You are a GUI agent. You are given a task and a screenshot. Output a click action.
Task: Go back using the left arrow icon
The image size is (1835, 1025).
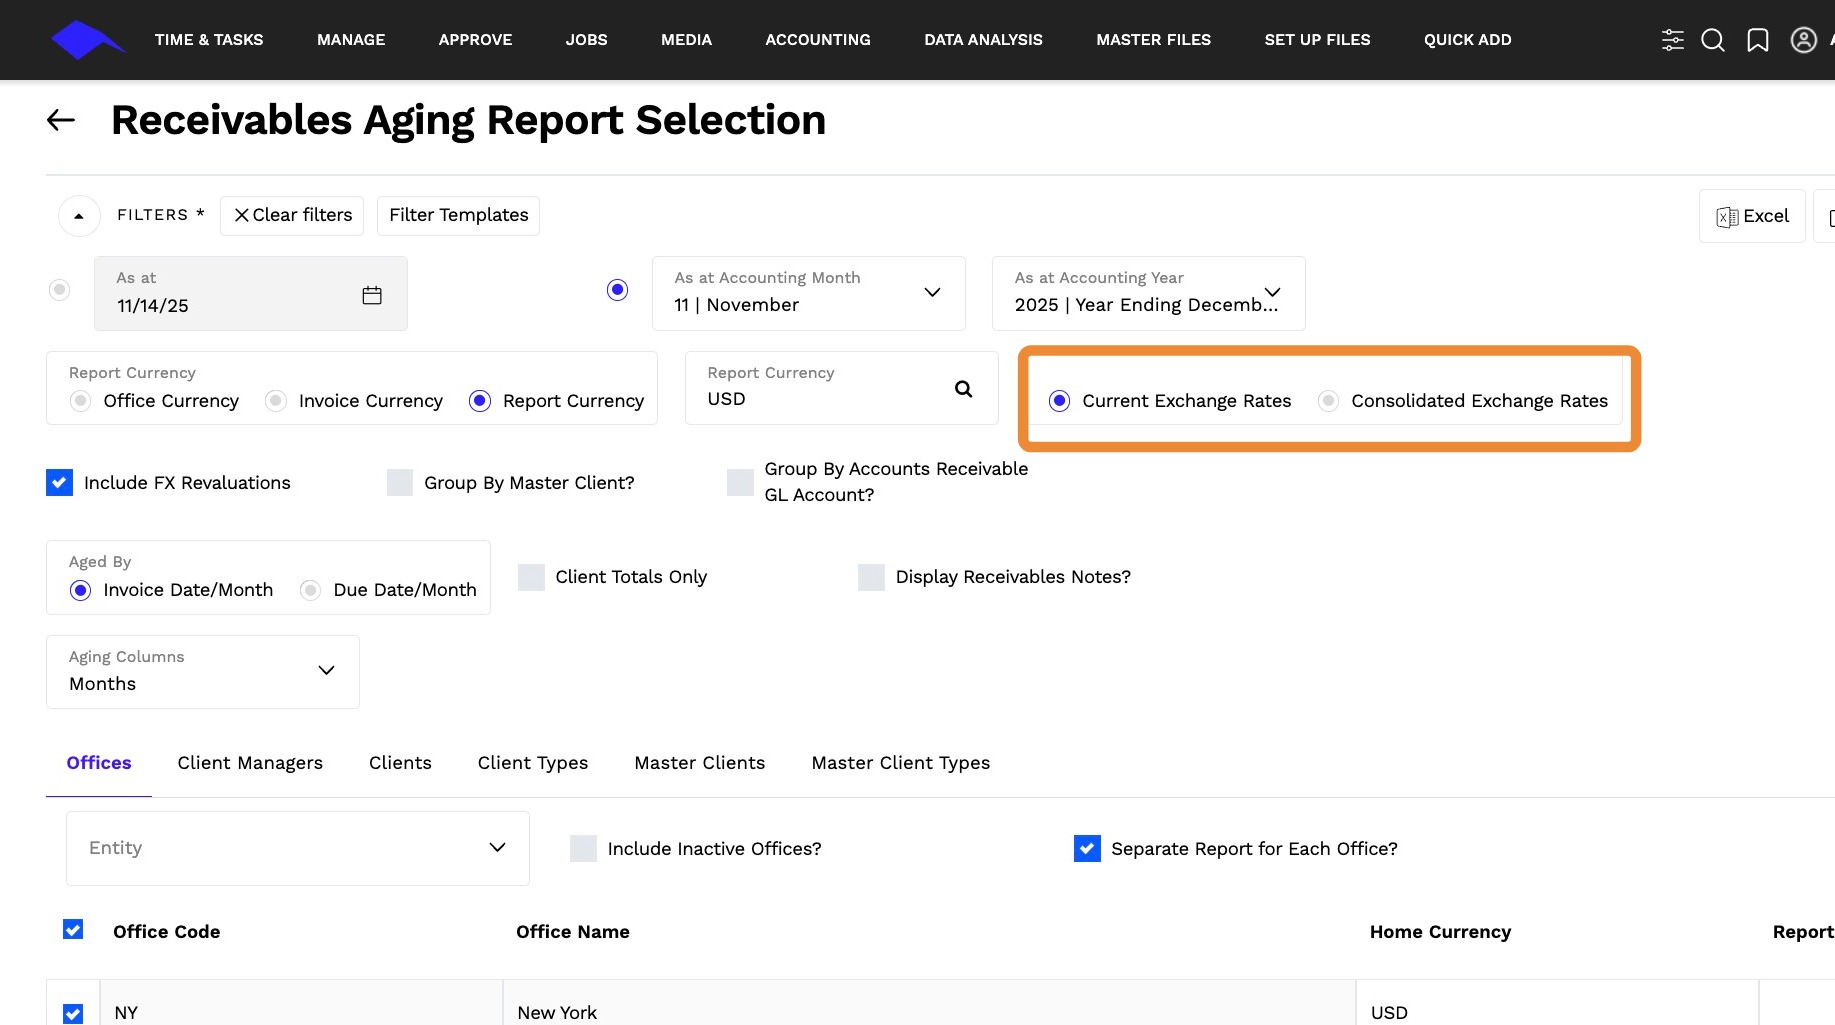(61, 121)
